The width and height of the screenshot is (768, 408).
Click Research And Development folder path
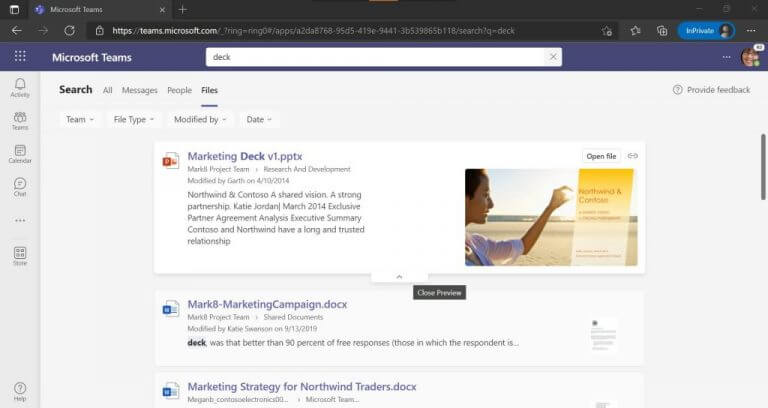[x=307, y=169]
